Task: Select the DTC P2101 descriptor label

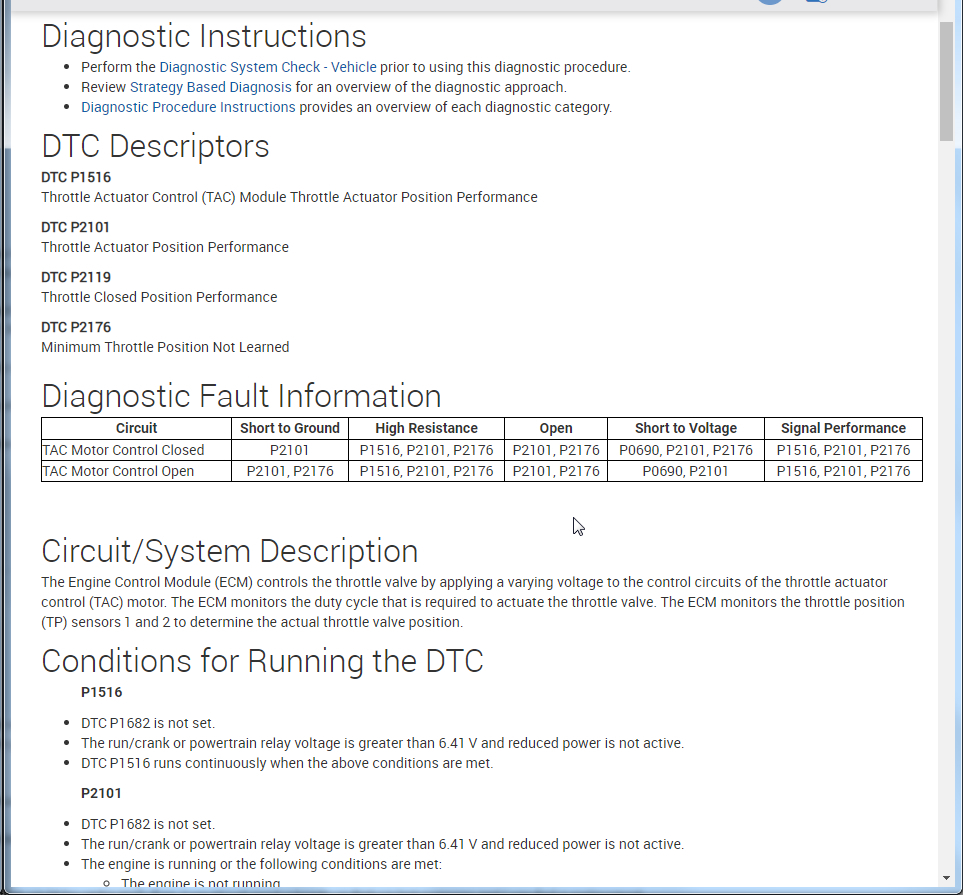Action: tap(76, 227)
